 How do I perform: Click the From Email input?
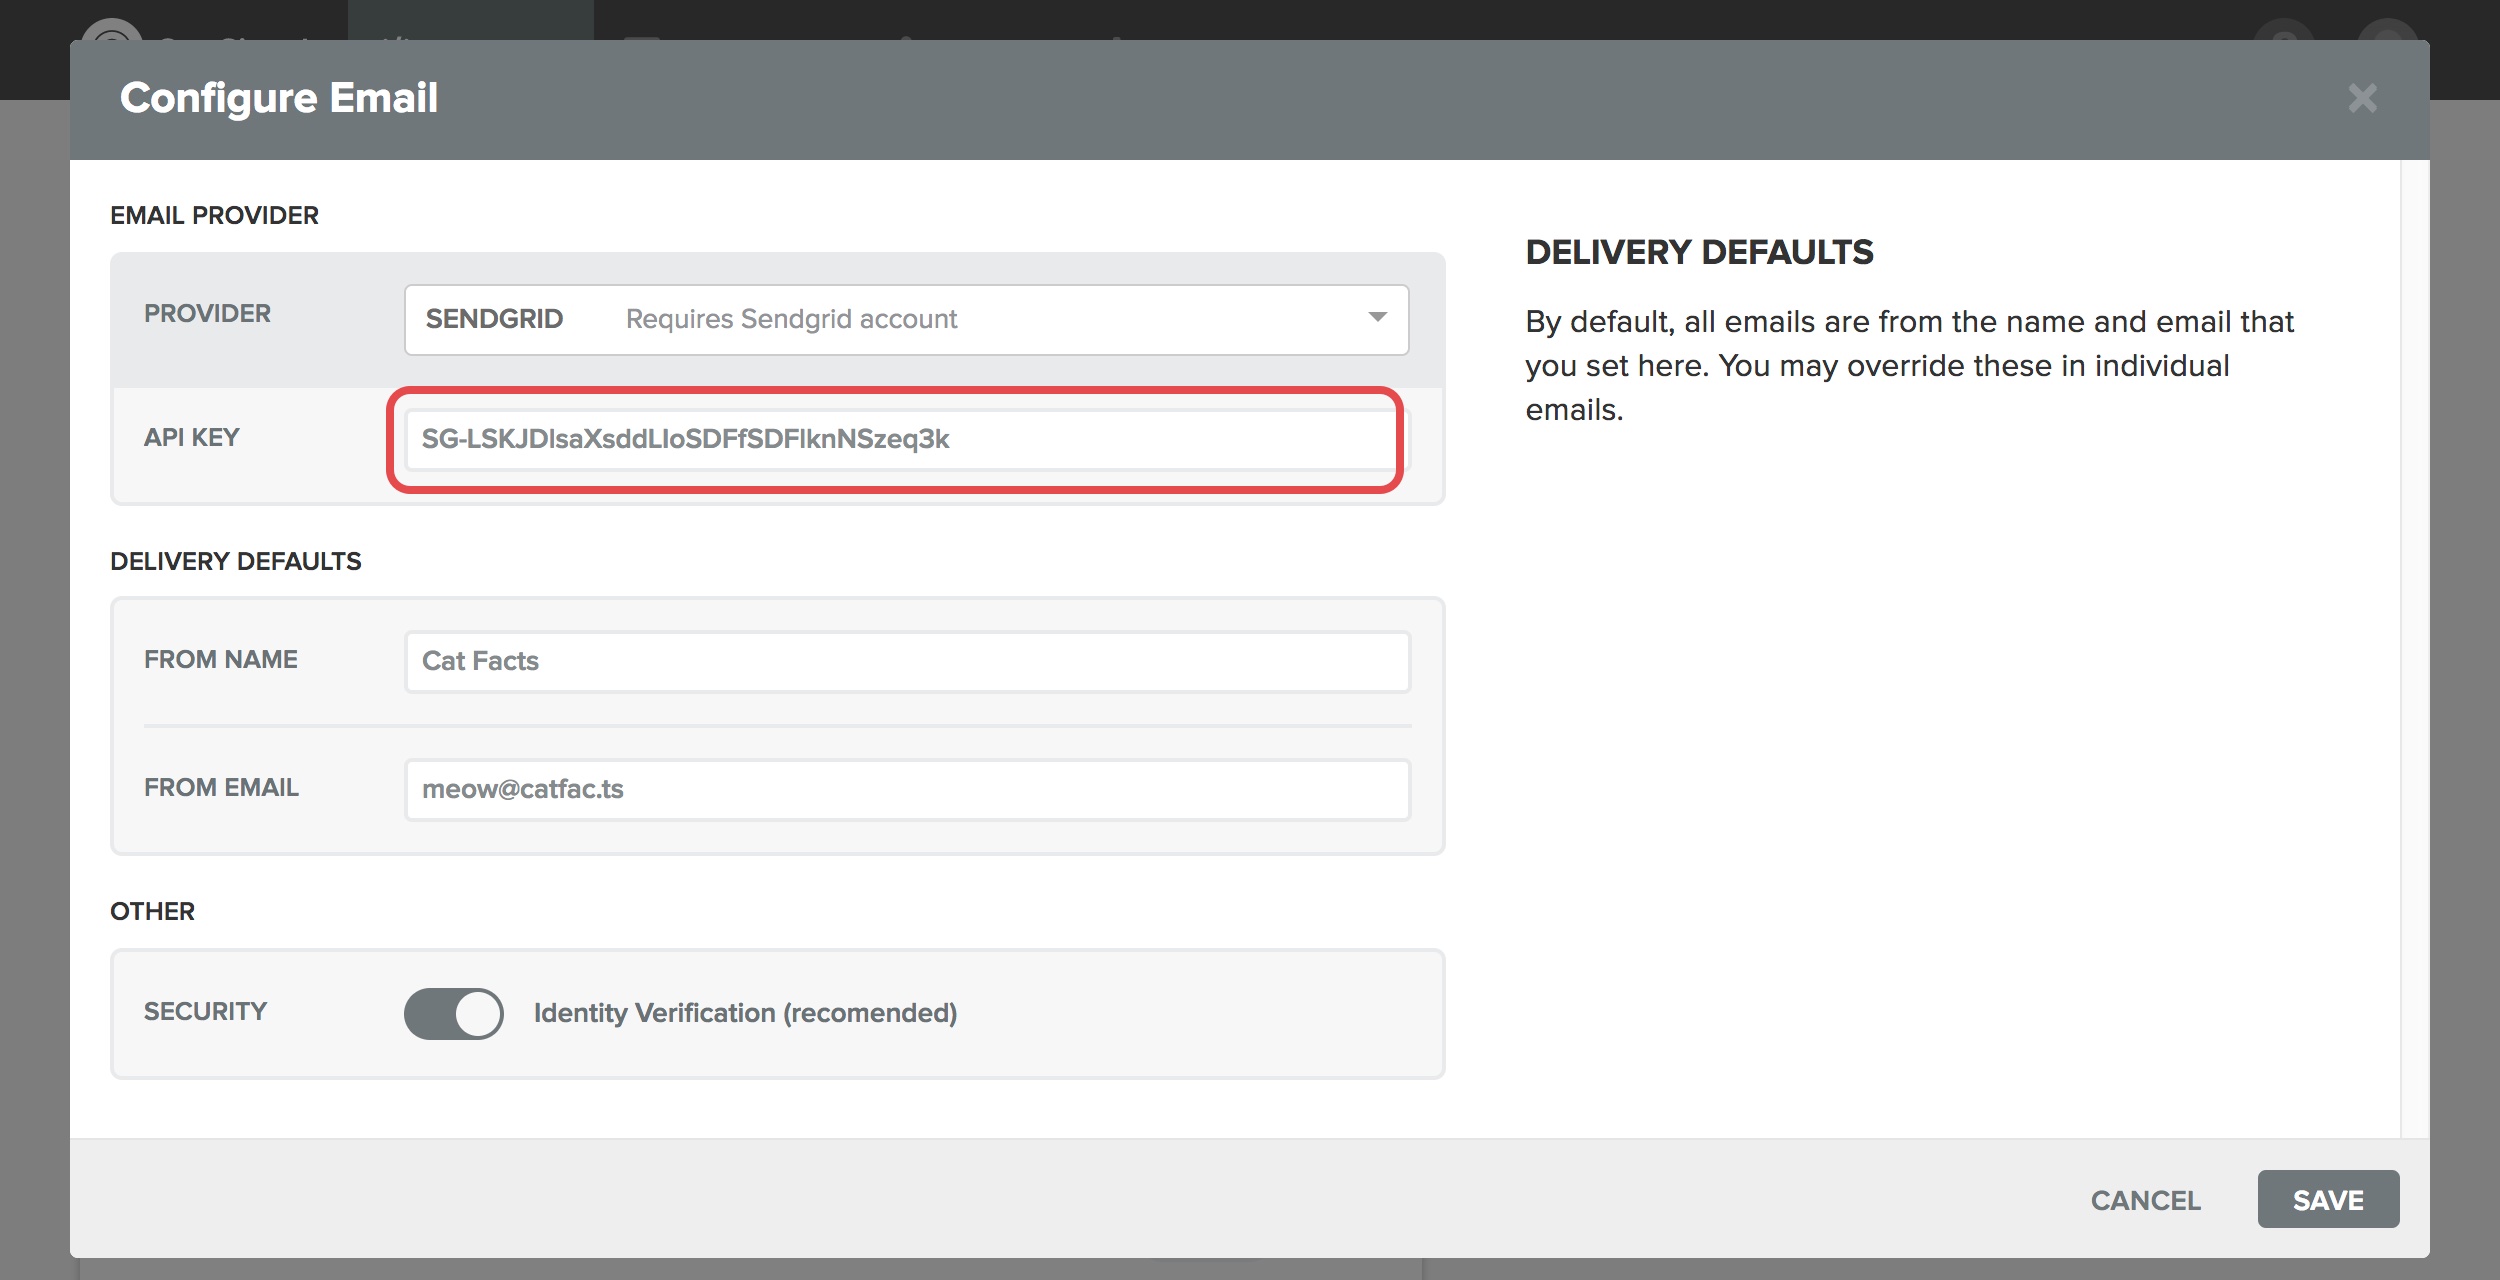point(906,789)
